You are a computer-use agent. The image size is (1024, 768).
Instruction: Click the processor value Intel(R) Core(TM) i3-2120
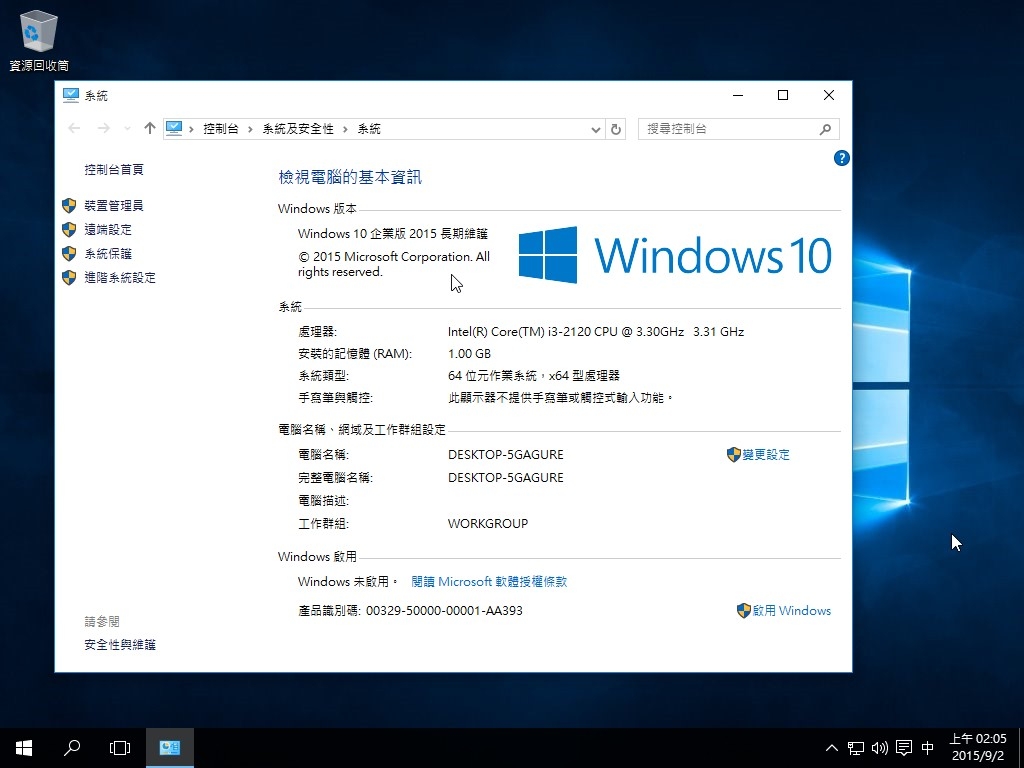(596, 332)
